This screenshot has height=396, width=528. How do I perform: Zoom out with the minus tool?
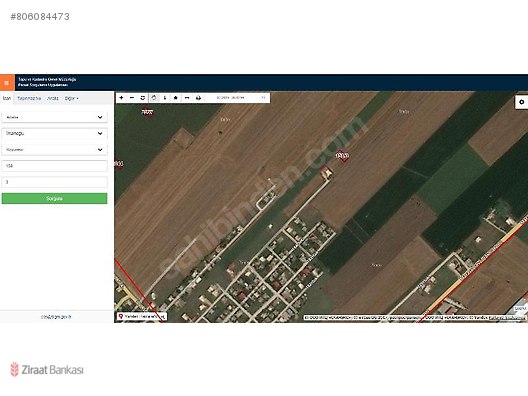click(132, 98)
